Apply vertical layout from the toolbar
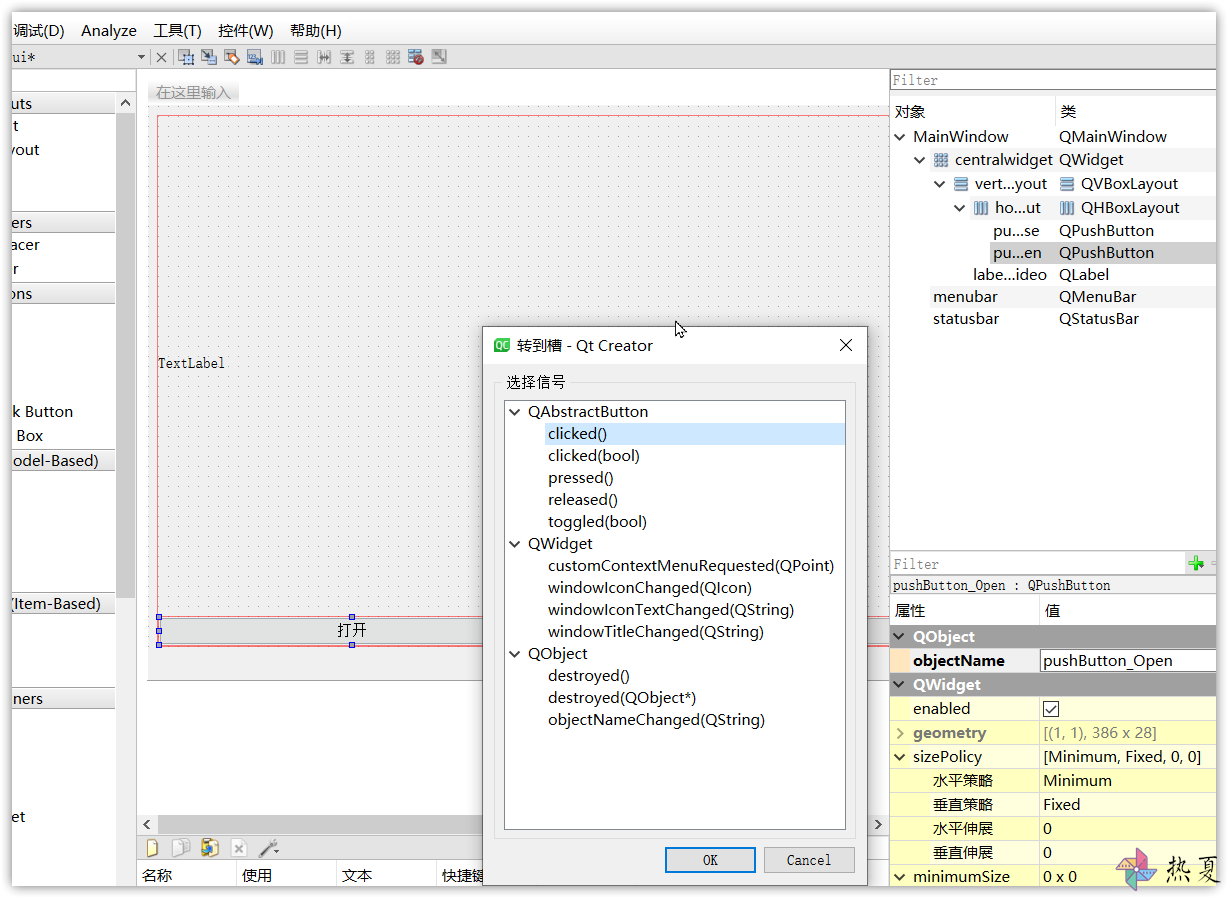 tap(301, 57)
